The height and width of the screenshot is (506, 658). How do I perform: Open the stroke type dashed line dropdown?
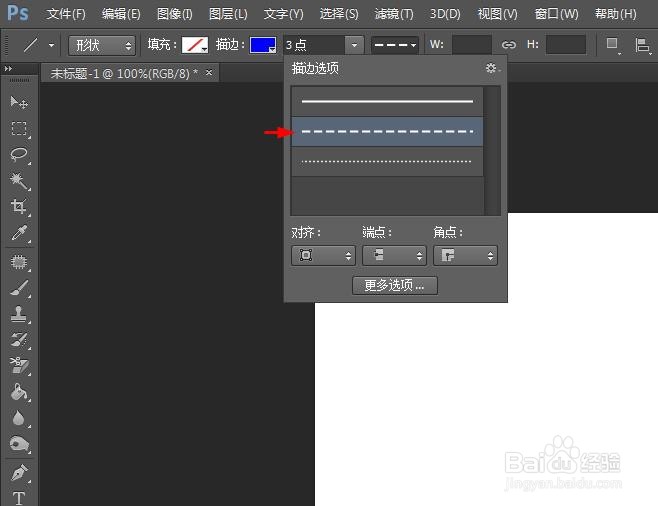click(x=395, y=45)
